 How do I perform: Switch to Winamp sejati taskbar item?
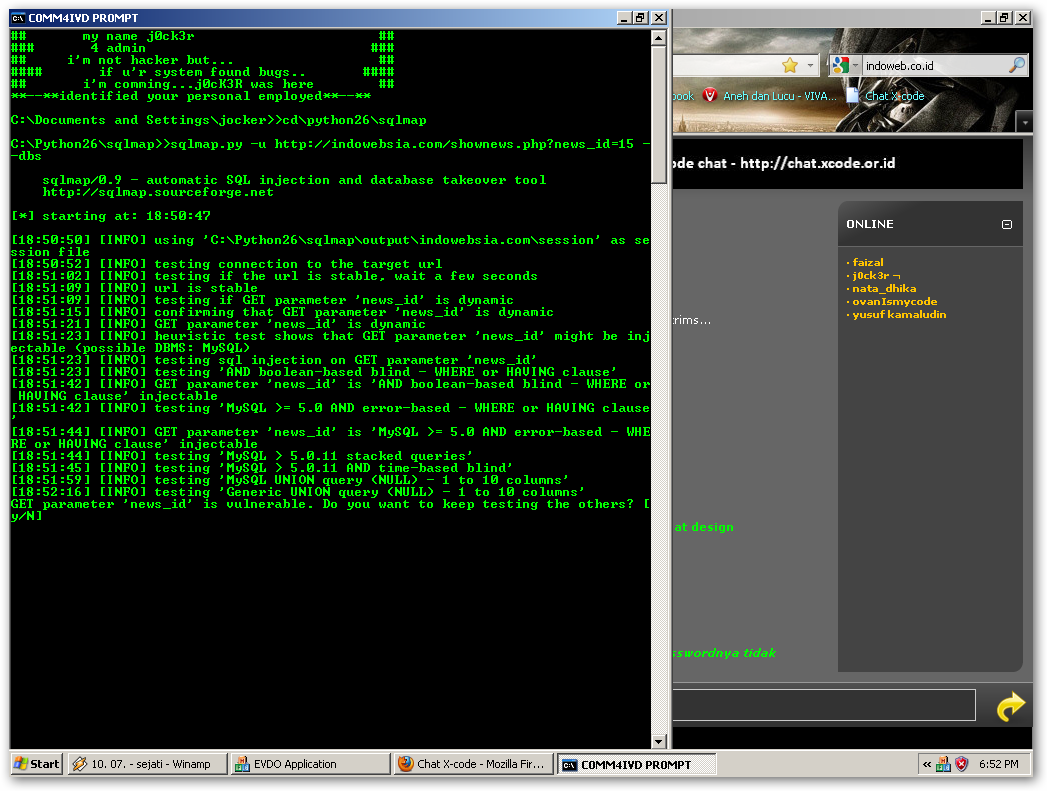148,764
